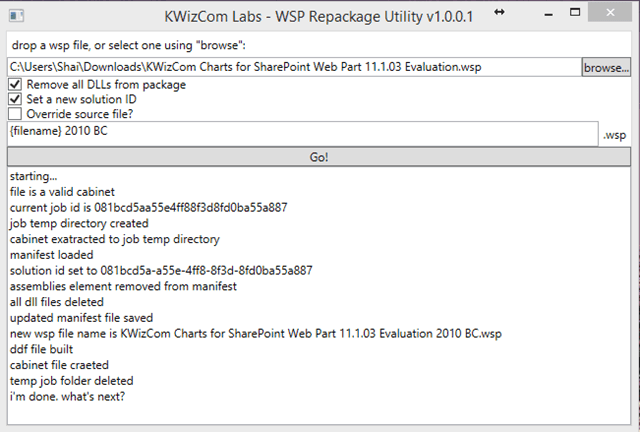Enable the Override source file option

pyautogui.click(x=15, y=114)
